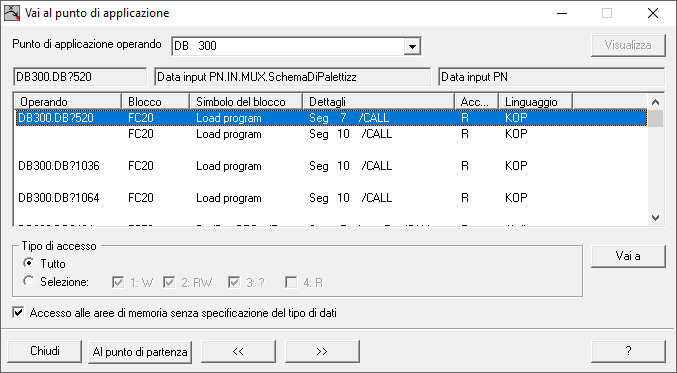
Task: Click the Chiudi button
Action: point(45,351)
